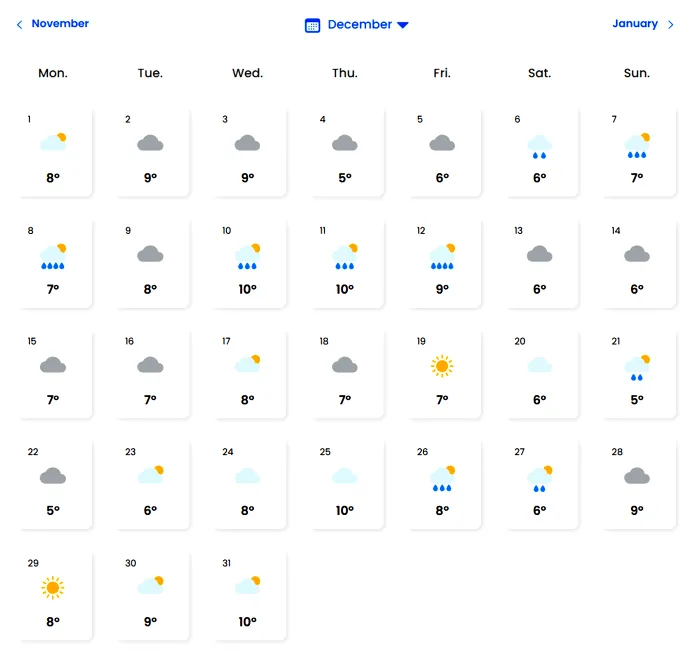This screenshot has width=700, height=652.
Task: Click the heavy rain icon on December 8
Action: (x=54, y=256)
